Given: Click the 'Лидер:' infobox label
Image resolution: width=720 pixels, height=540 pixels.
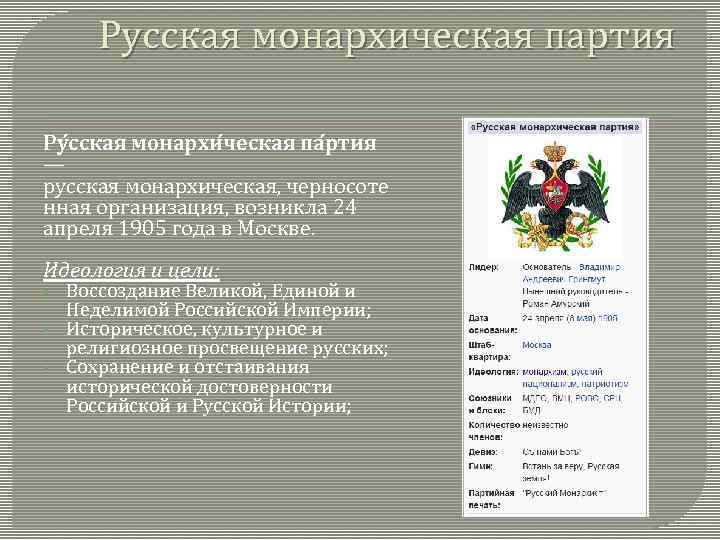Looking at the screenshot, I should (x=484, y=267).
